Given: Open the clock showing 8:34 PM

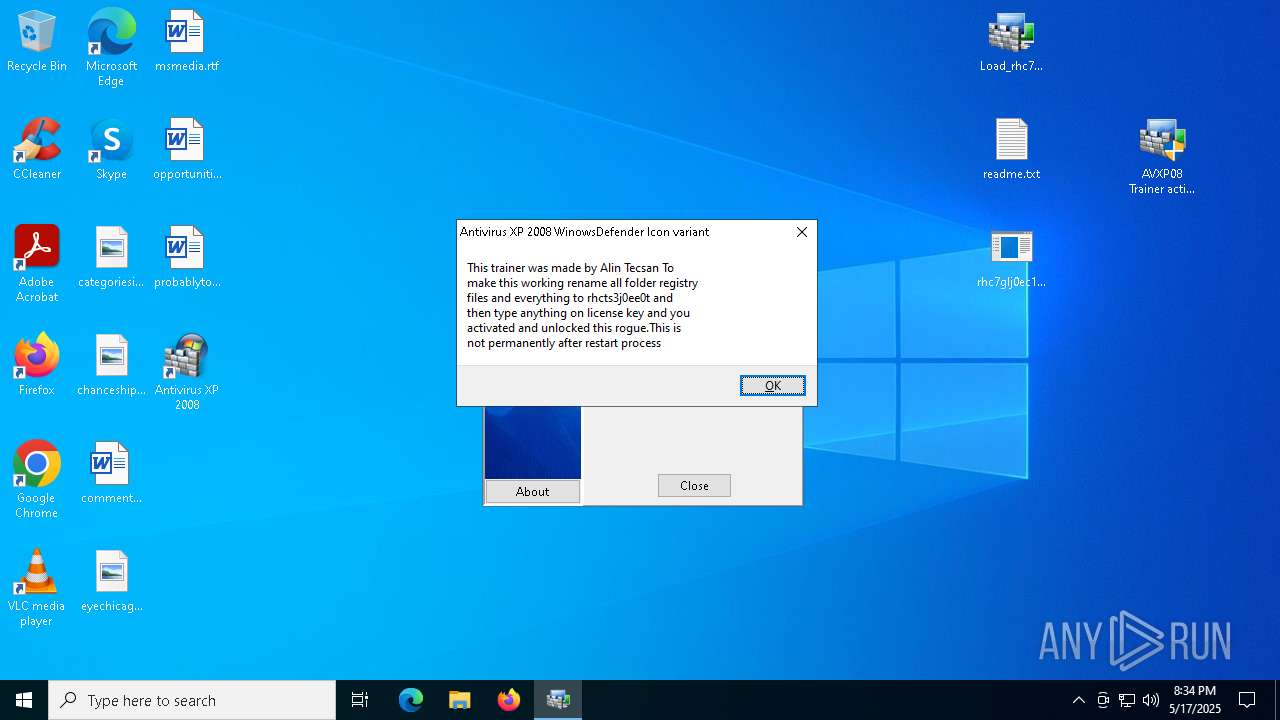Looking at the screenshot, I should pos(1195,700).
